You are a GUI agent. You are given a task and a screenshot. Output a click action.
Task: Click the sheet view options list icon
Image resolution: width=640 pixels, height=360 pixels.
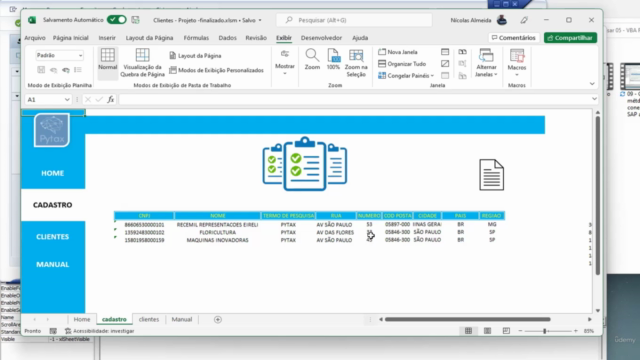pos(78,70)
